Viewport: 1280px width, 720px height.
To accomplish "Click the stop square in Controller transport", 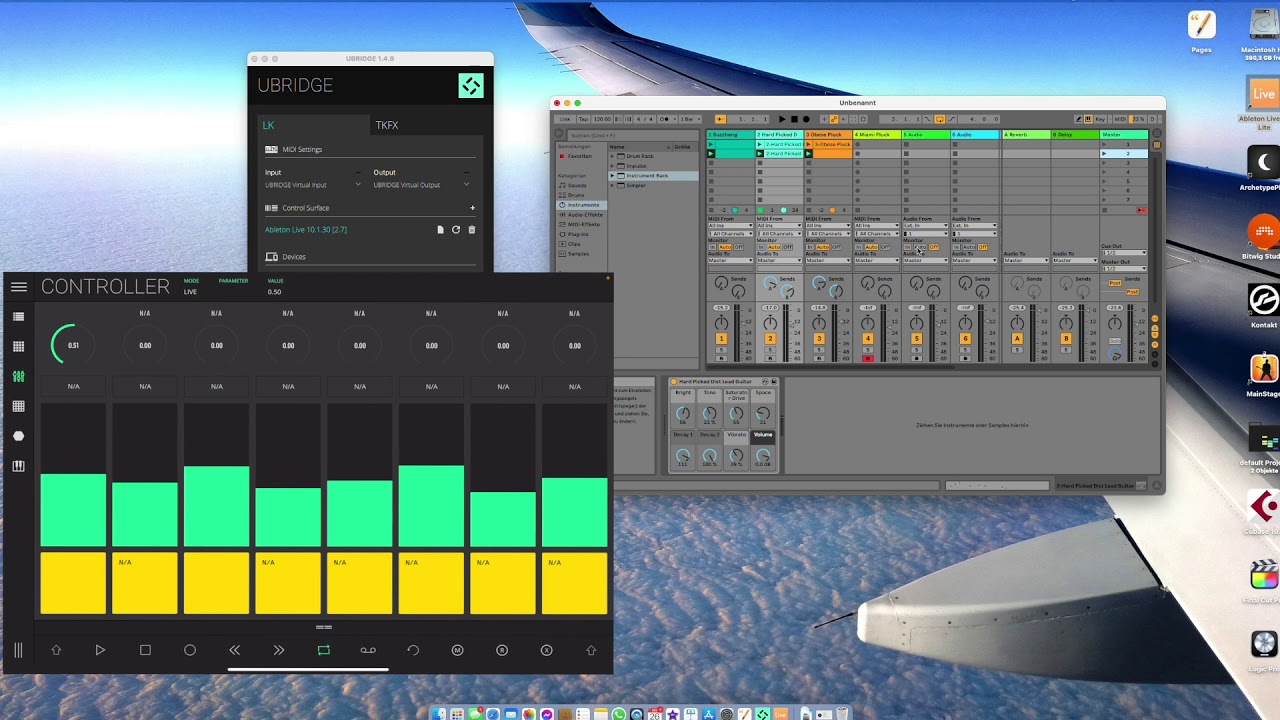I will 145,650.
